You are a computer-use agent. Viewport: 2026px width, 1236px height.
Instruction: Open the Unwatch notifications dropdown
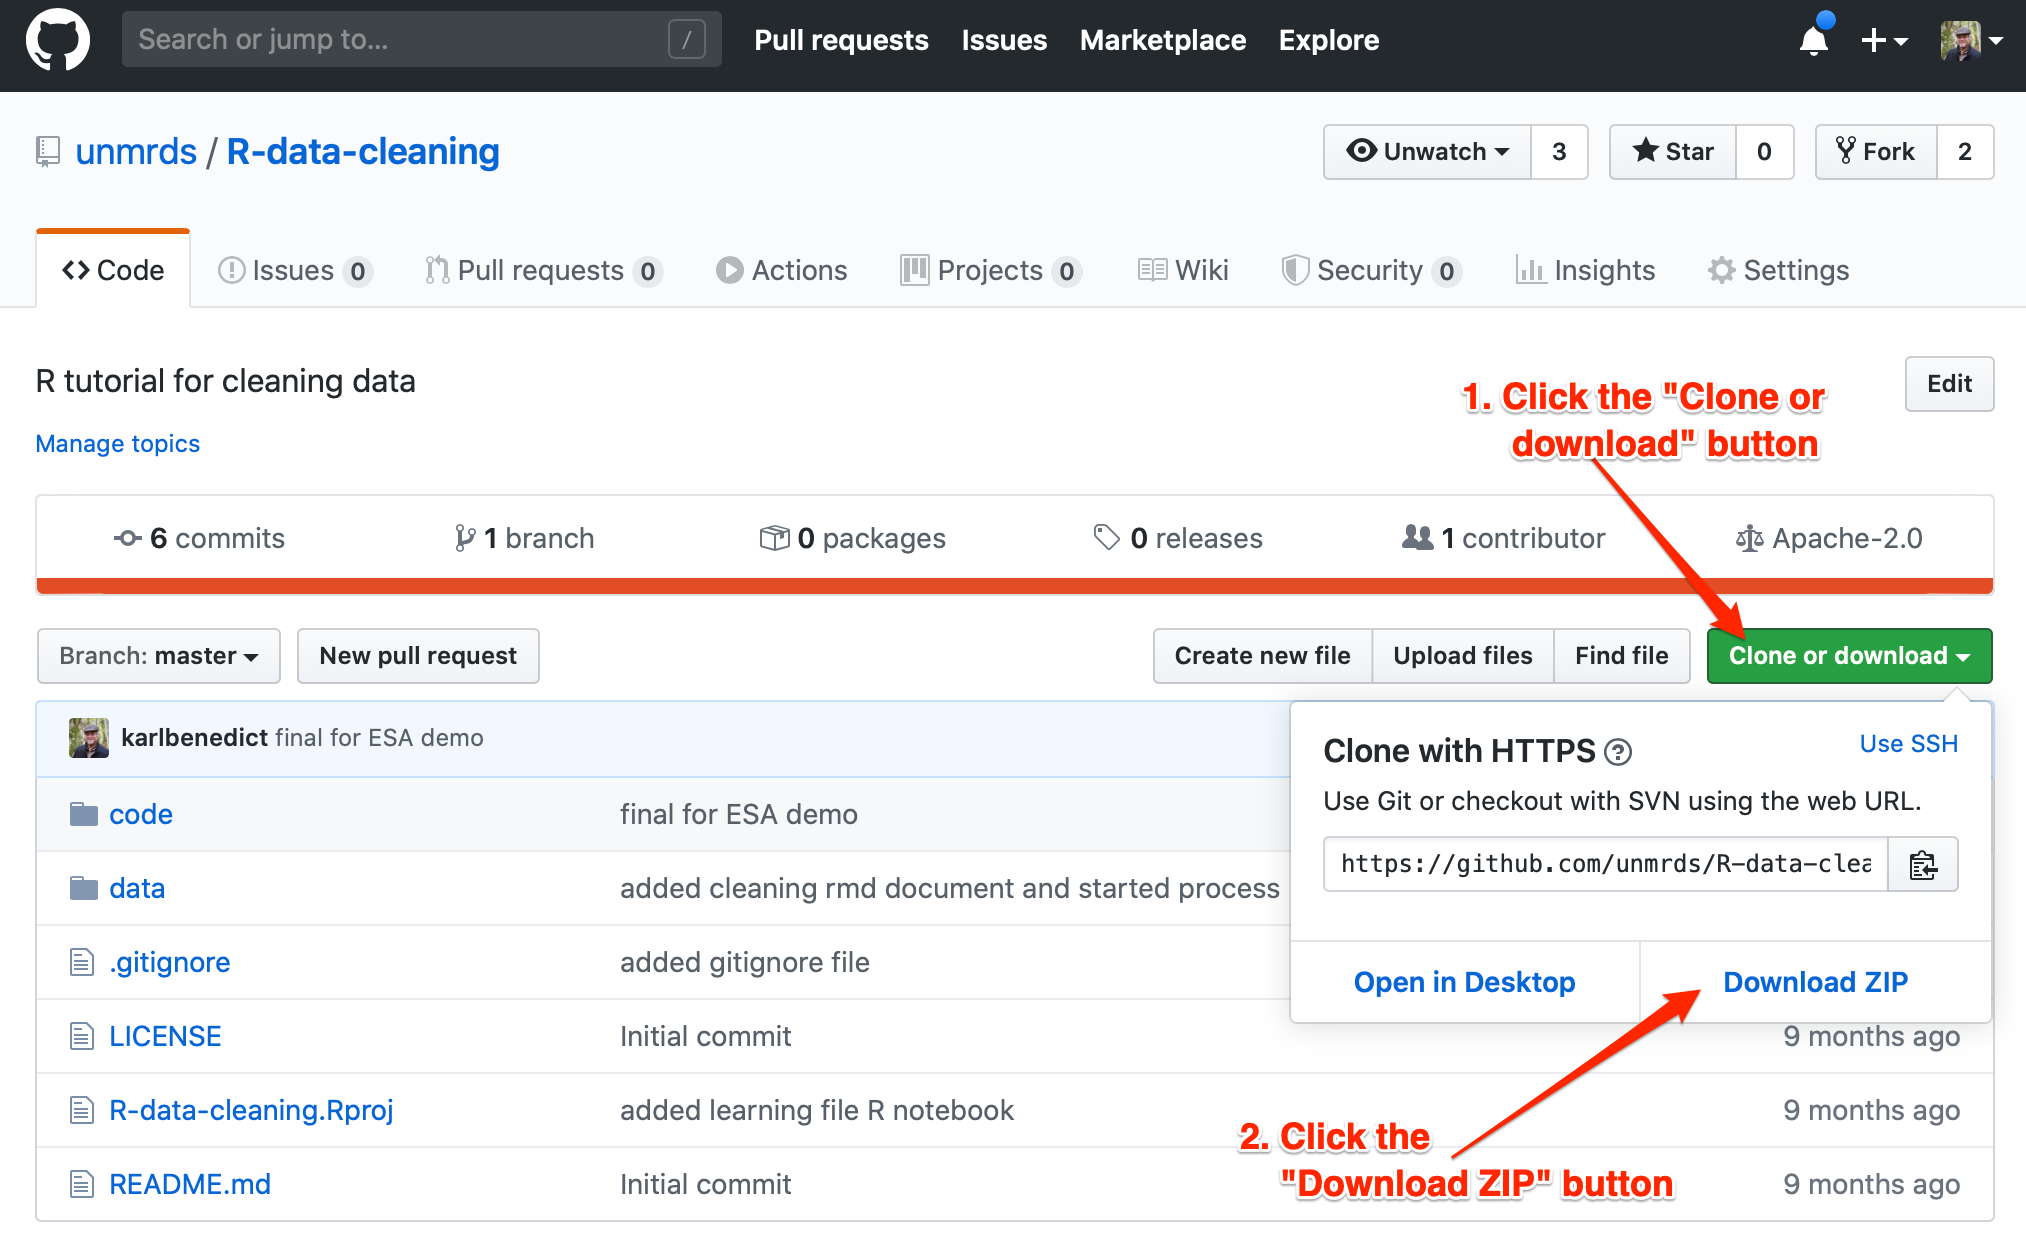(x=1427, y=152)
